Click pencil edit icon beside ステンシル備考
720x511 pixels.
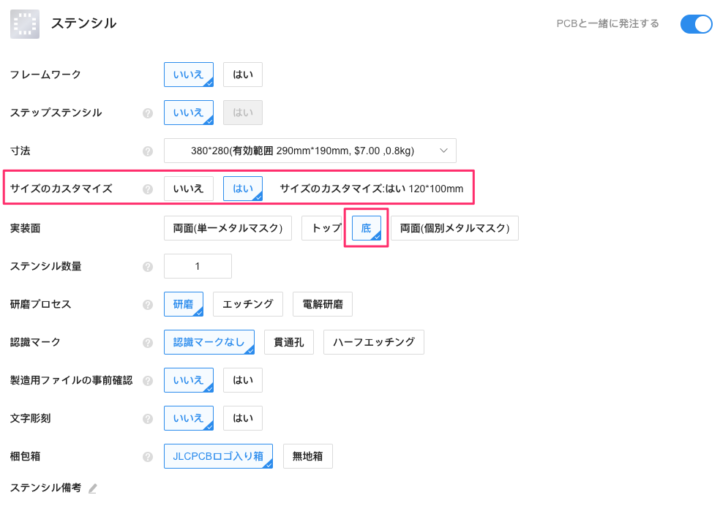(x=93, y=489)
